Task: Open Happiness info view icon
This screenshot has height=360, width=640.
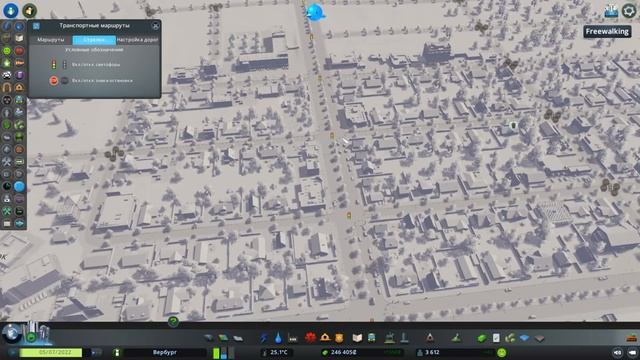Action: 7,51
